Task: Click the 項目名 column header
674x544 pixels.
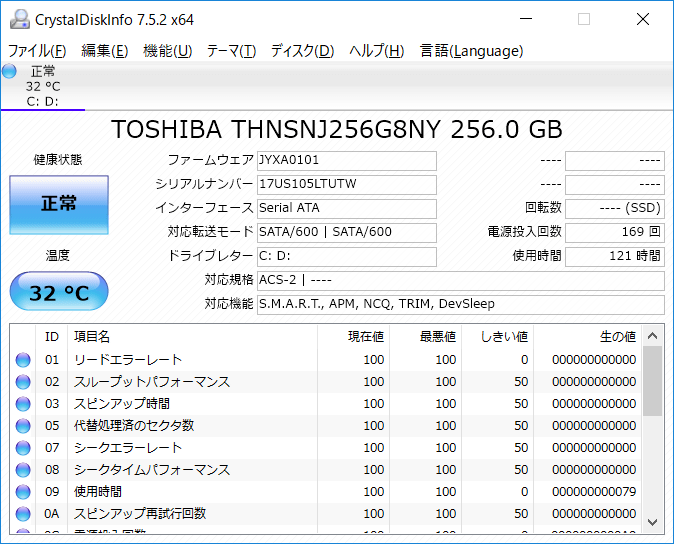Action: [193, 336]
